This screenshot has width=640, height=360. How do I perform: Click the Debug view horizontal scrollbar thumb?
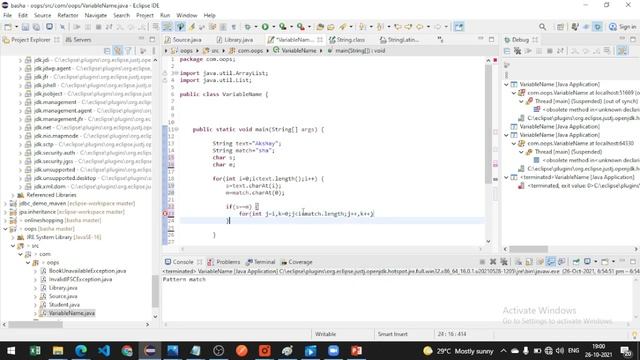pyautogui.click(x=528, y=249)
